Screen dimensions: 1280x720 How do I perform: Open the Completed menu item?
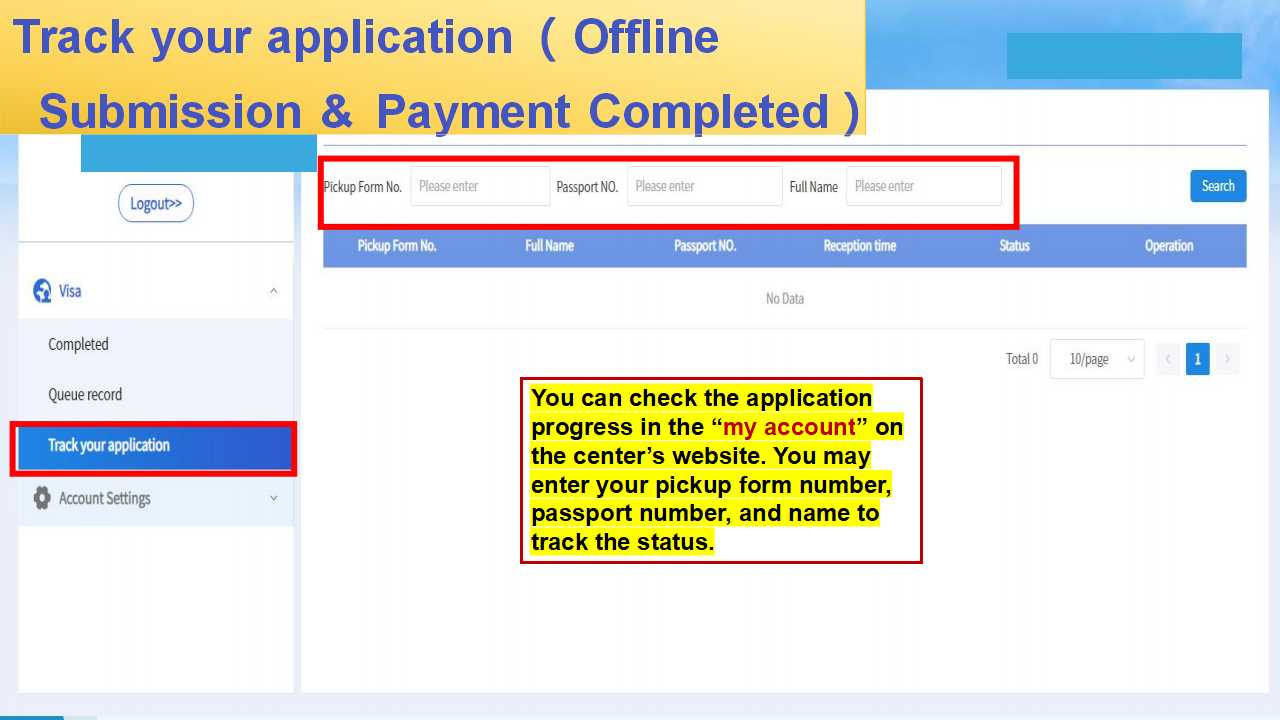click(78, 344)
